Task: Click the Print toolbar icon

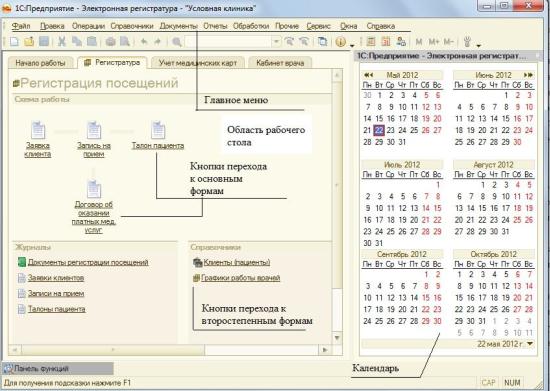Action: [x=110, y=42]
